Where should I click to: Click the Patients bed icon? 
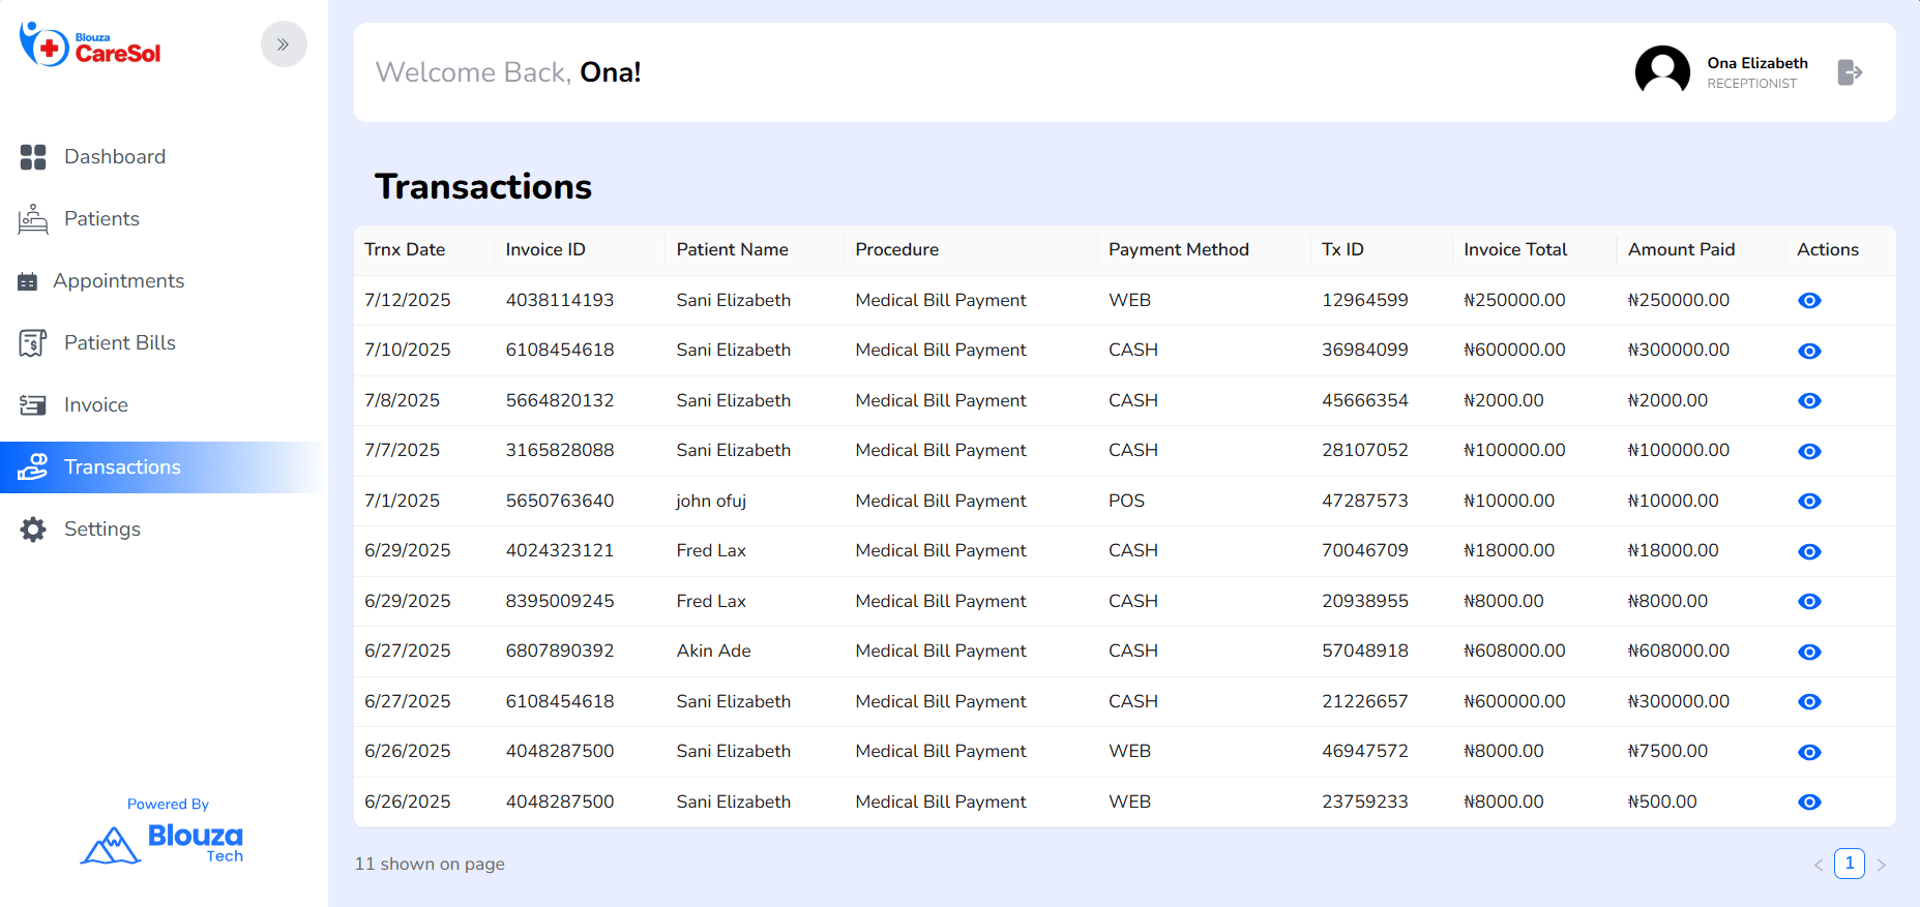pyautogui.click(x=33, y=219)
